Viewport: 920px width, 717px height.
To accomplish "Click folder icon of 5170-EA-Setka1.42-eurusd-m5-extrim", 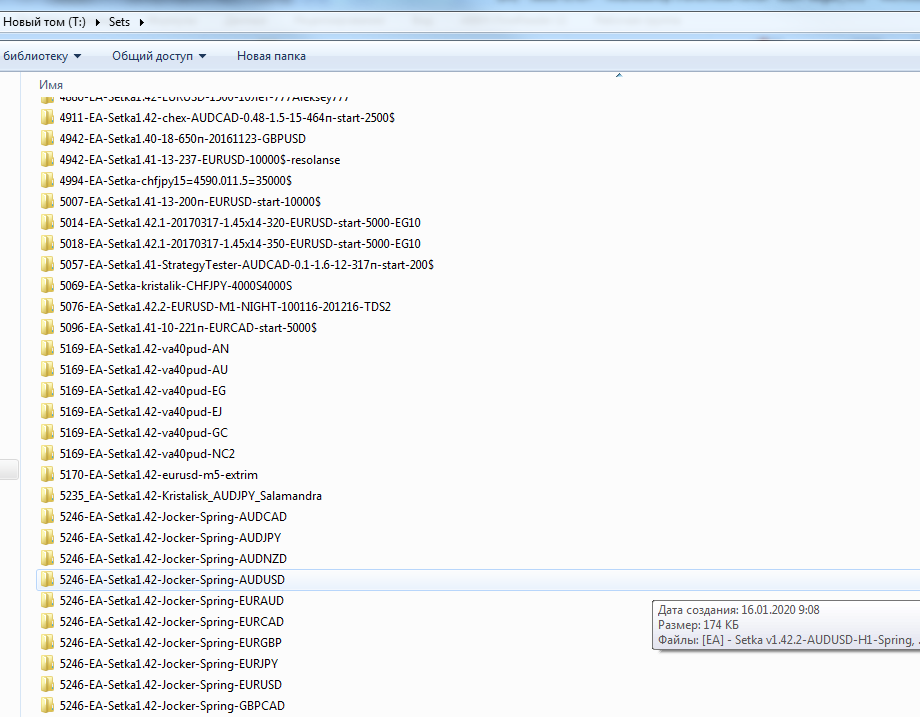I will pos(48,475).
